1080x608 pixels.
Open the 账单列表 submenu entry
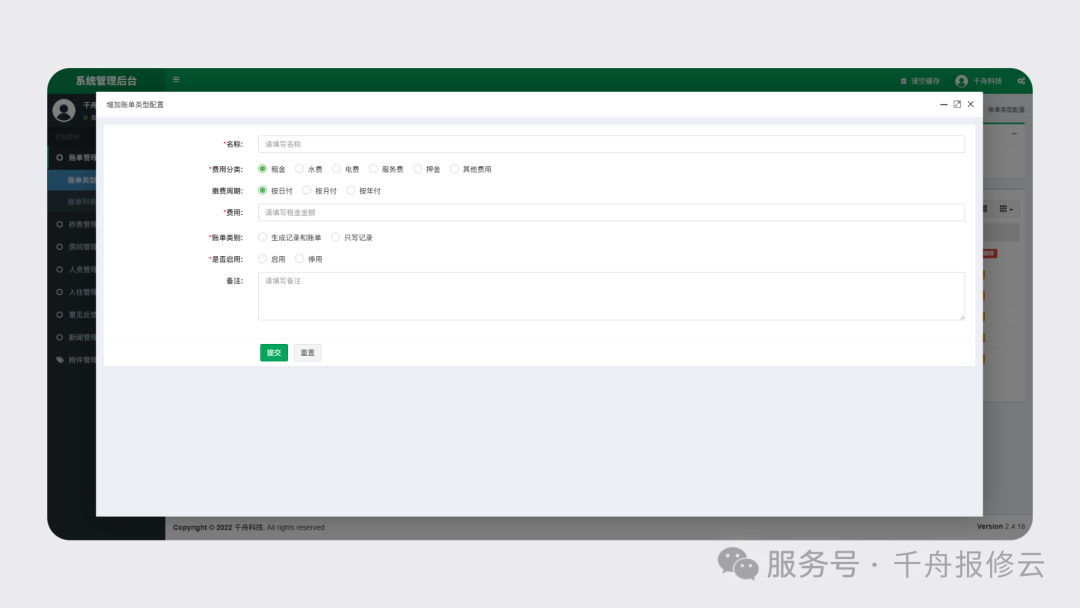[x=80, y=200]
